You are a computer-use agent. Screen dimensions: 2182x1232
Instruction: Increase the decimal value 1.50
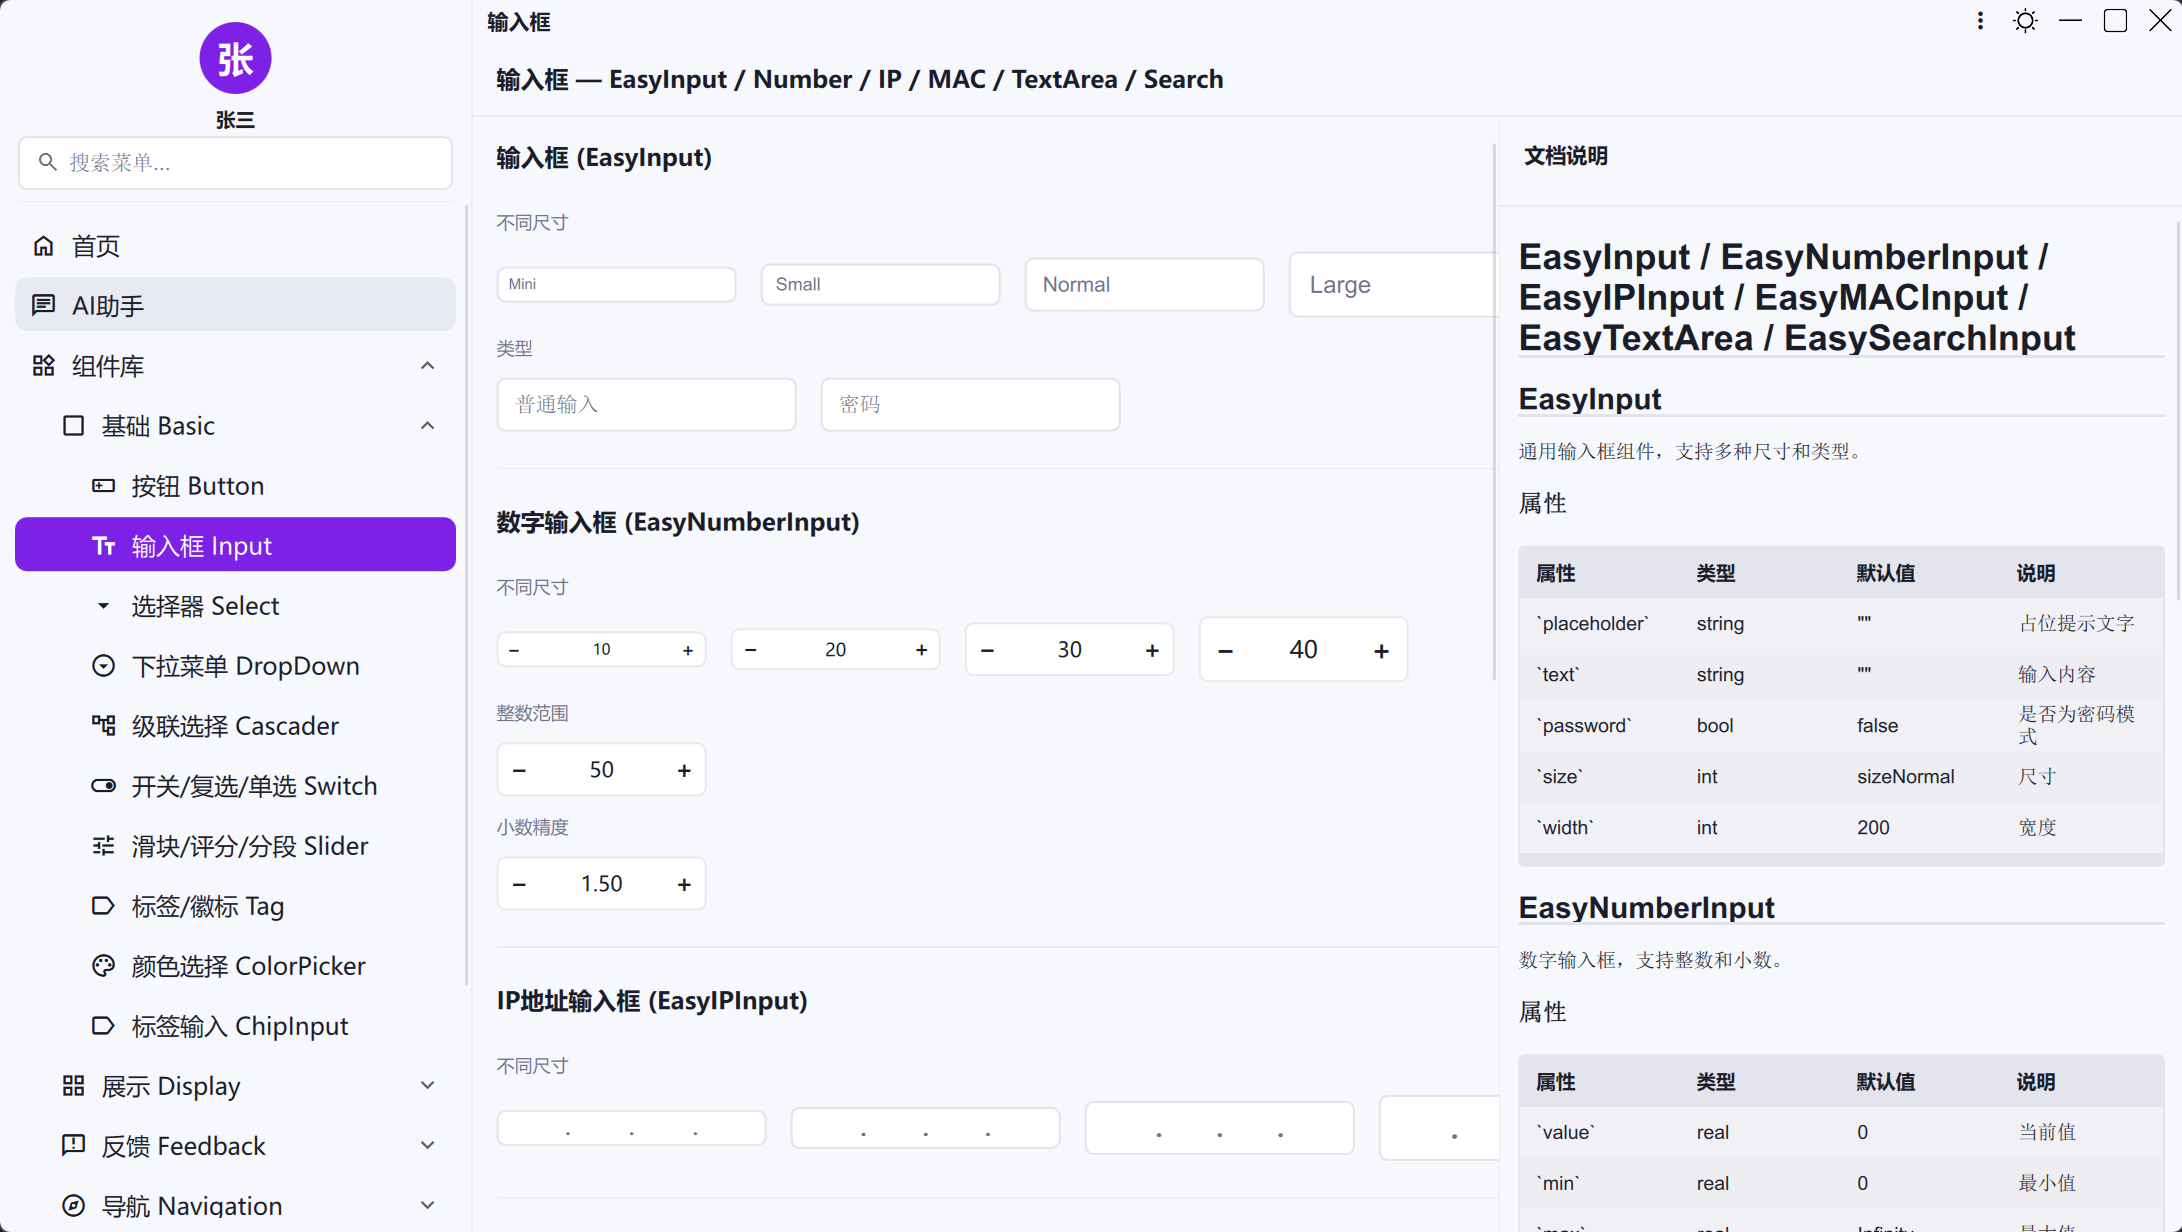click(684, 884)
